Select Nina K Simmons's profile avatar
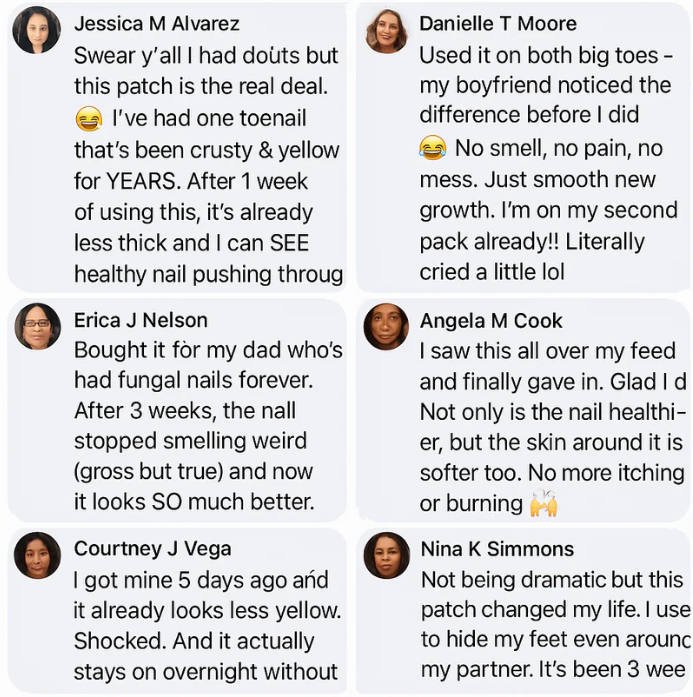The width and height of the screenshot is (693, 697). (x=385, y=555)
